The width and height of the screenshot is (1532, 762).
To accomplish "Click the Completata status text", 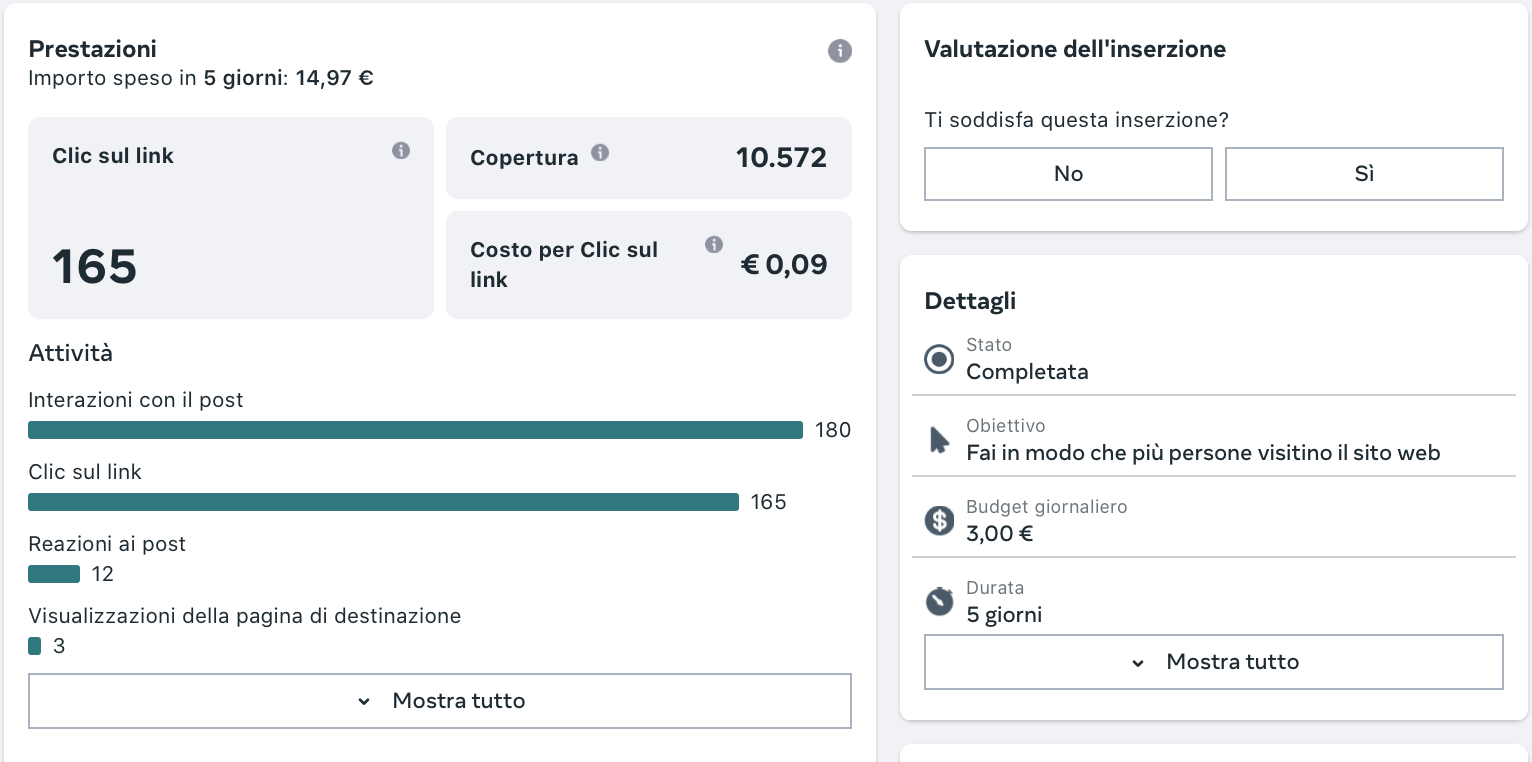I will click(x=1027, y=372).
